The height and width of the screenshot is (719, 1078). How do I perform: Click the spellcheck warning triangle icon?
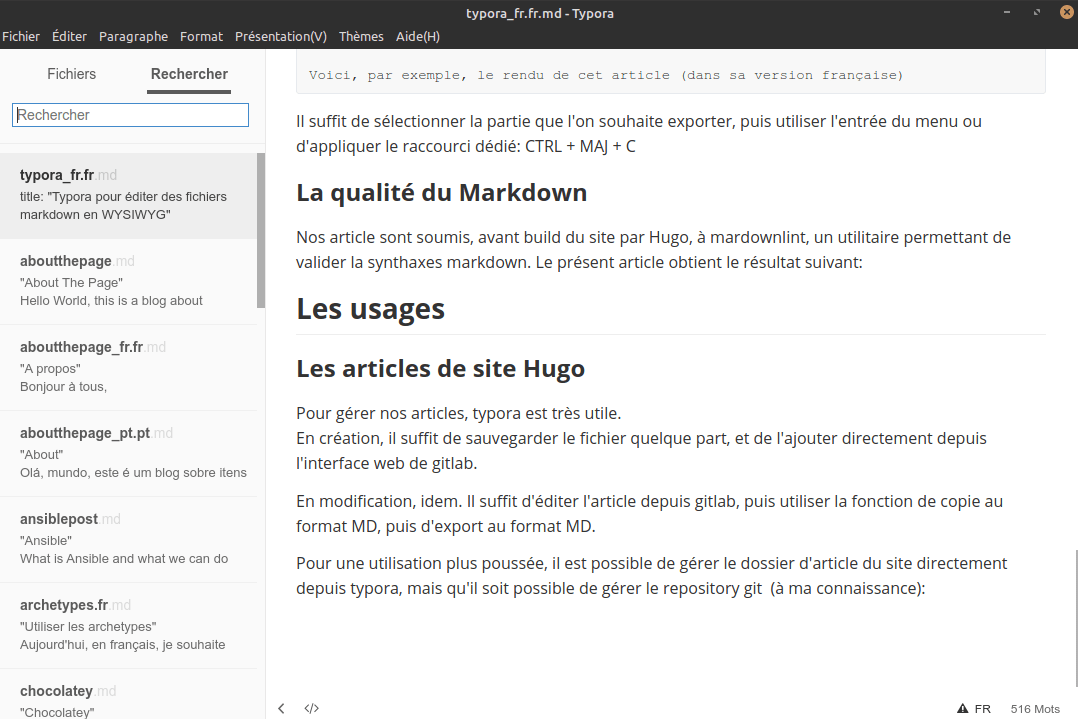[x=962, y=709]
